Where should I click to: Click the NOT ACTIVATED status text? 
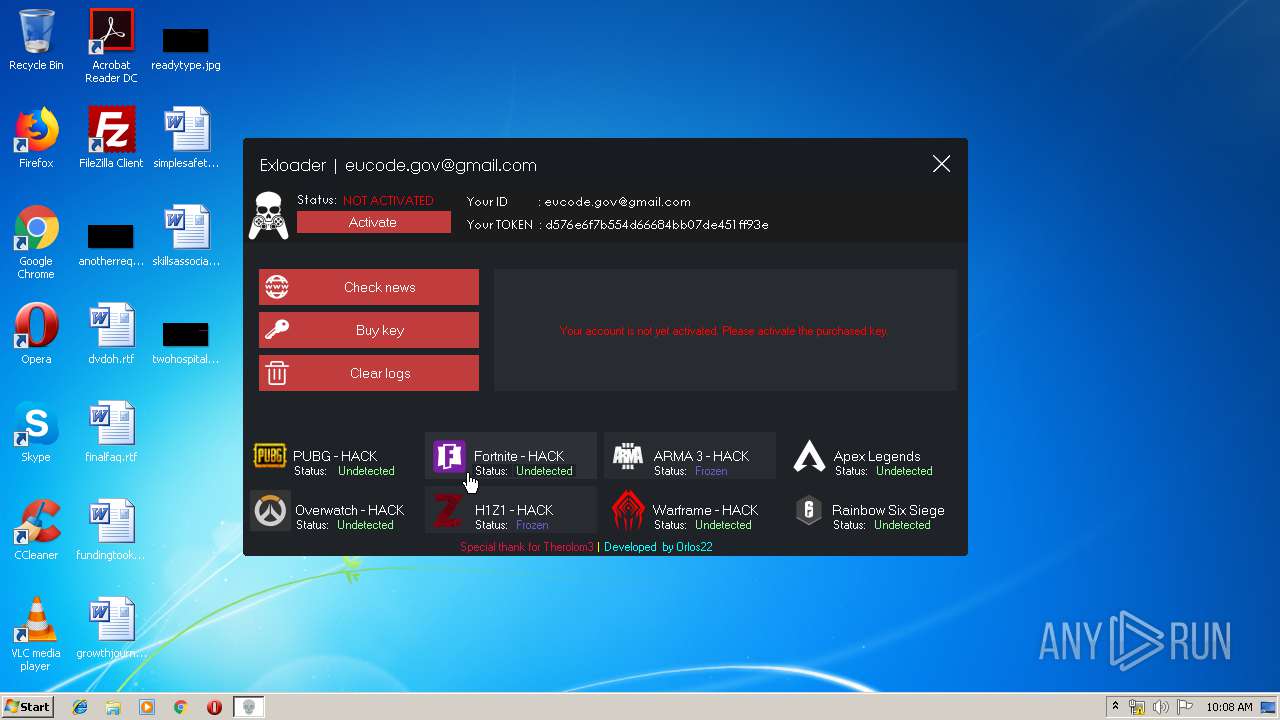coord(388,200)
